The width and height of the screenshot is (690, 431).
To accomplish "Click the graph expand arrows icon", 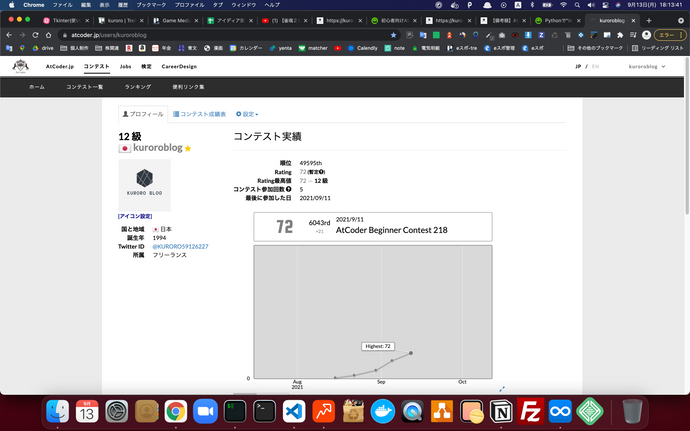I will tap(502, 389).
